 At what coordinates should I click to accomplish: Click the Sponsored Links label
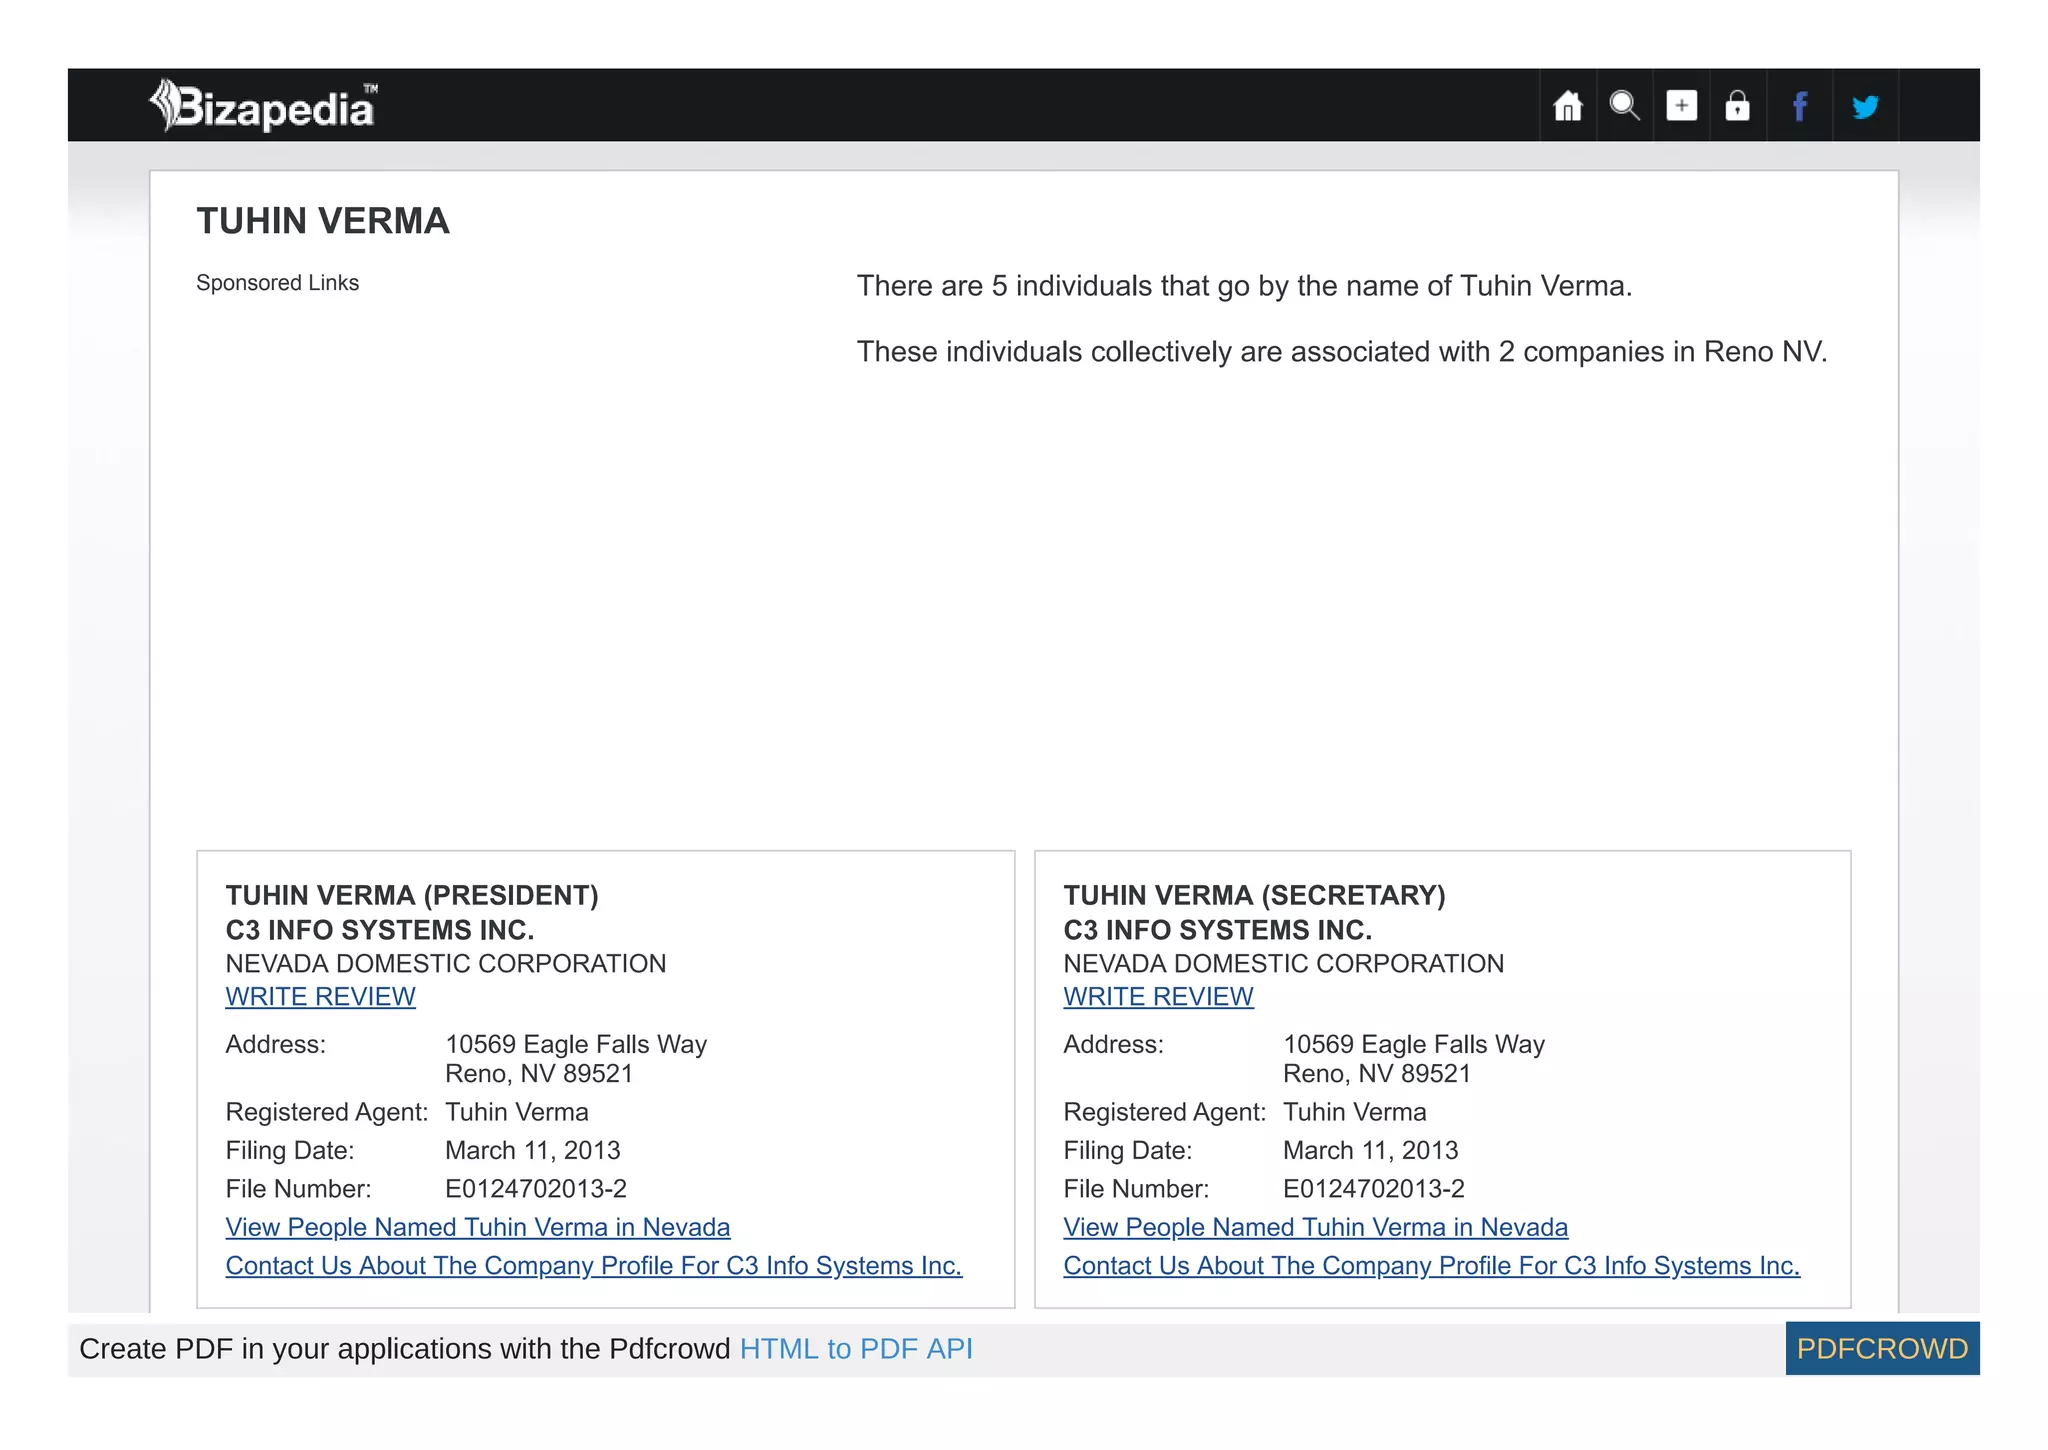coord(277,283)
